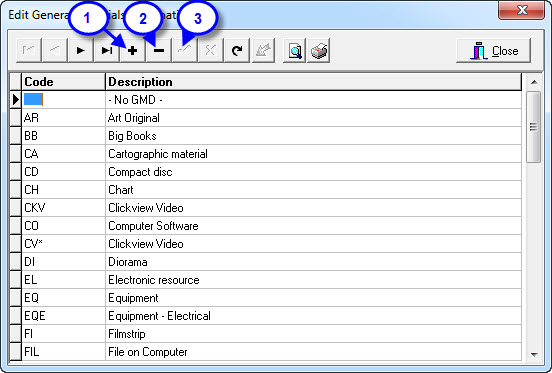This screenshot has height=373, width=552.
Task: Select the Code column header
Action: pos(63,82)
